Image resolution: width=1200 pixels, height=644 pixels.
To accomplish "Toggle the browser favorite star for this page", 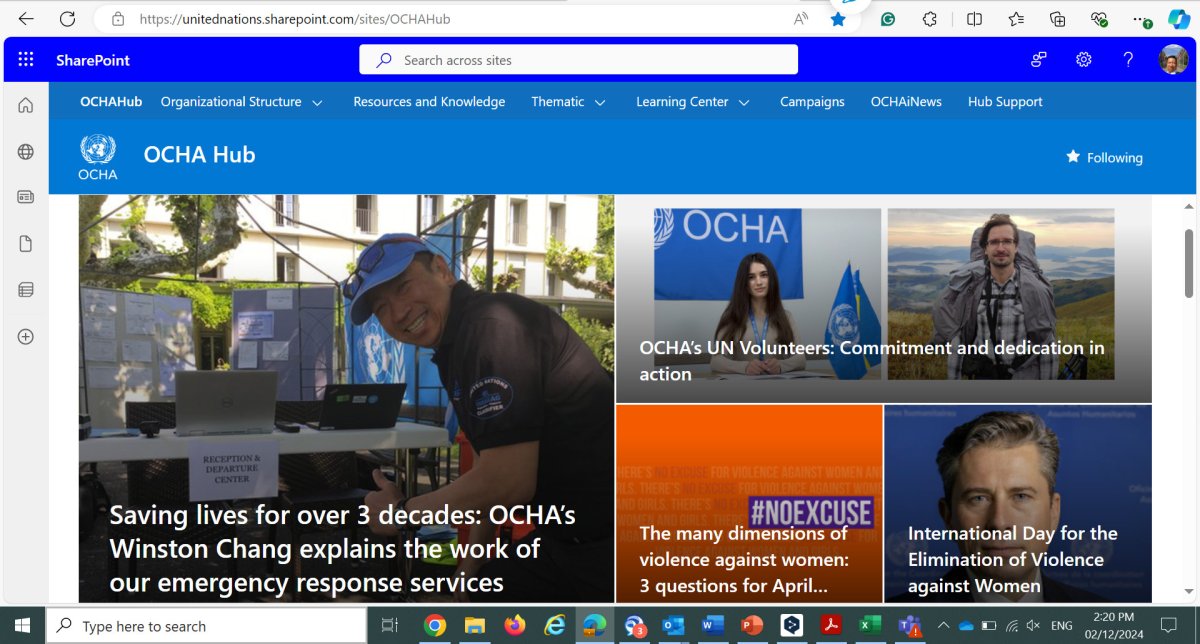I will pyautogui.click(x=838, y=19).
